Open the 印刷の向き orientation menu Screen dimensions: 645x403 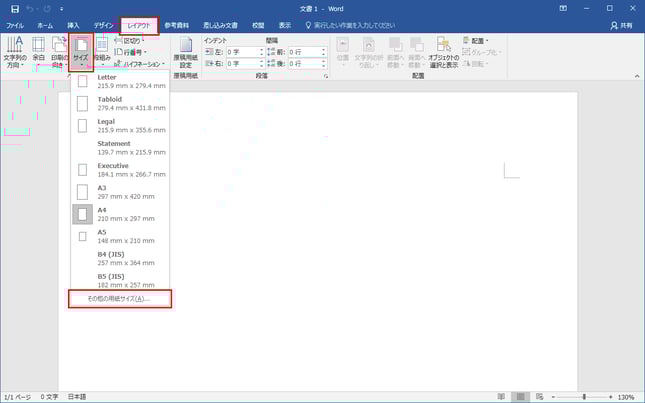59,52
